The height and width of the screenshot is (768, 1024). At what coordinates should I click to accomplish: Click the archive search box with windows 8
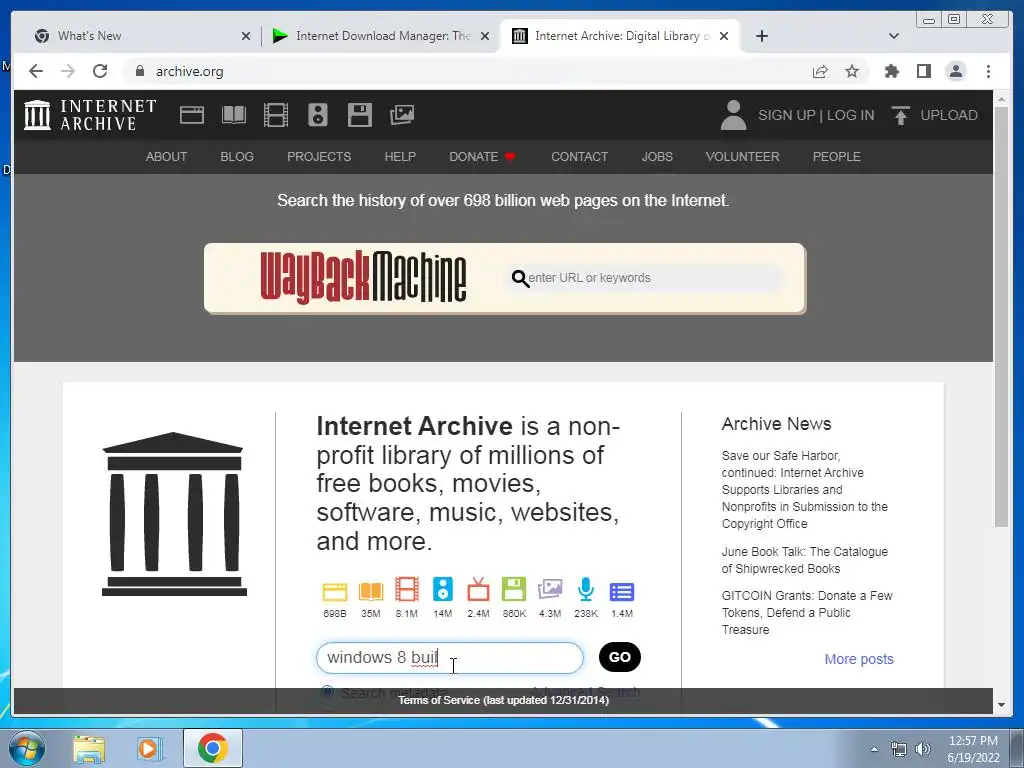450,658
